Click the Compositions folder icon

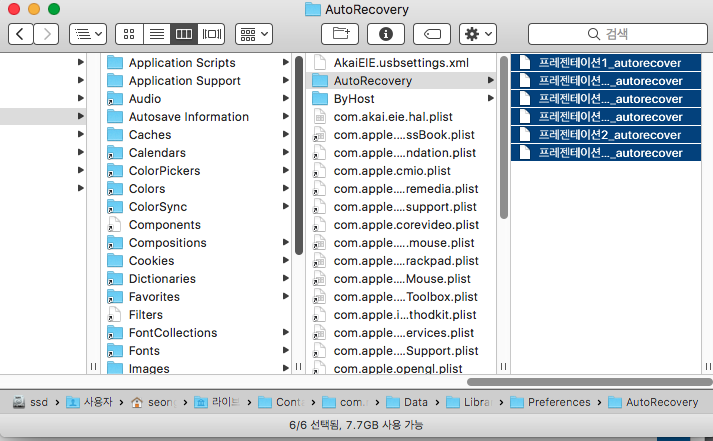[x=115, y=243]
